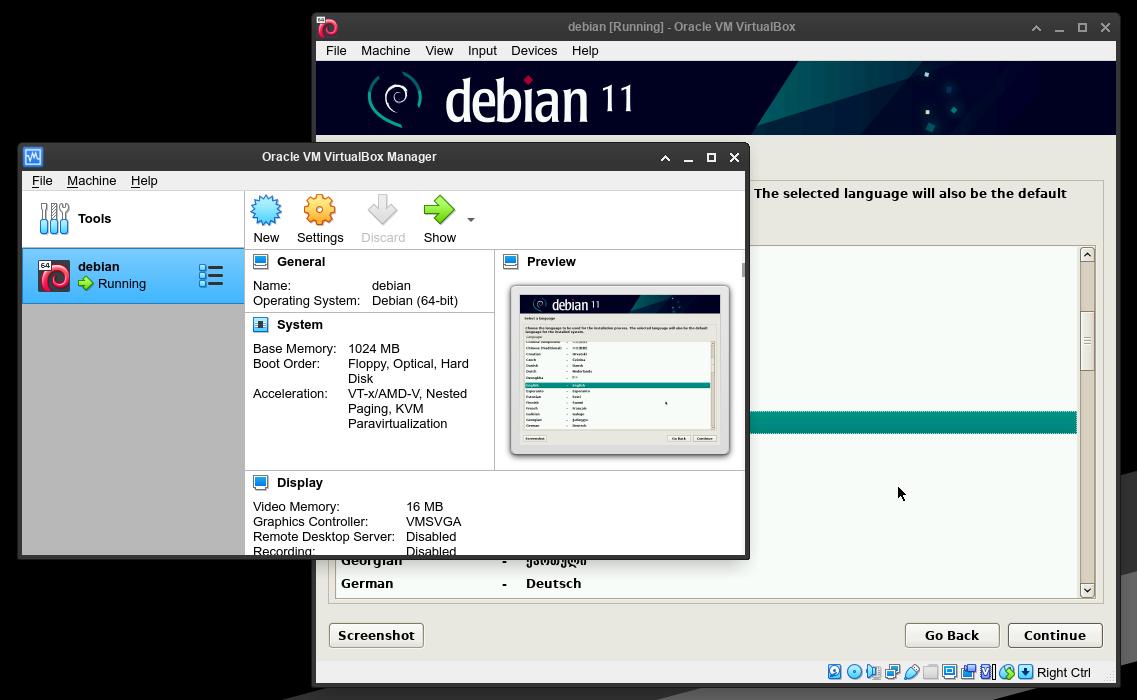Open Help menu in VirtualBox Manager
The image size is (1137, 700).
pyautogui.click(x=144, y=181)
